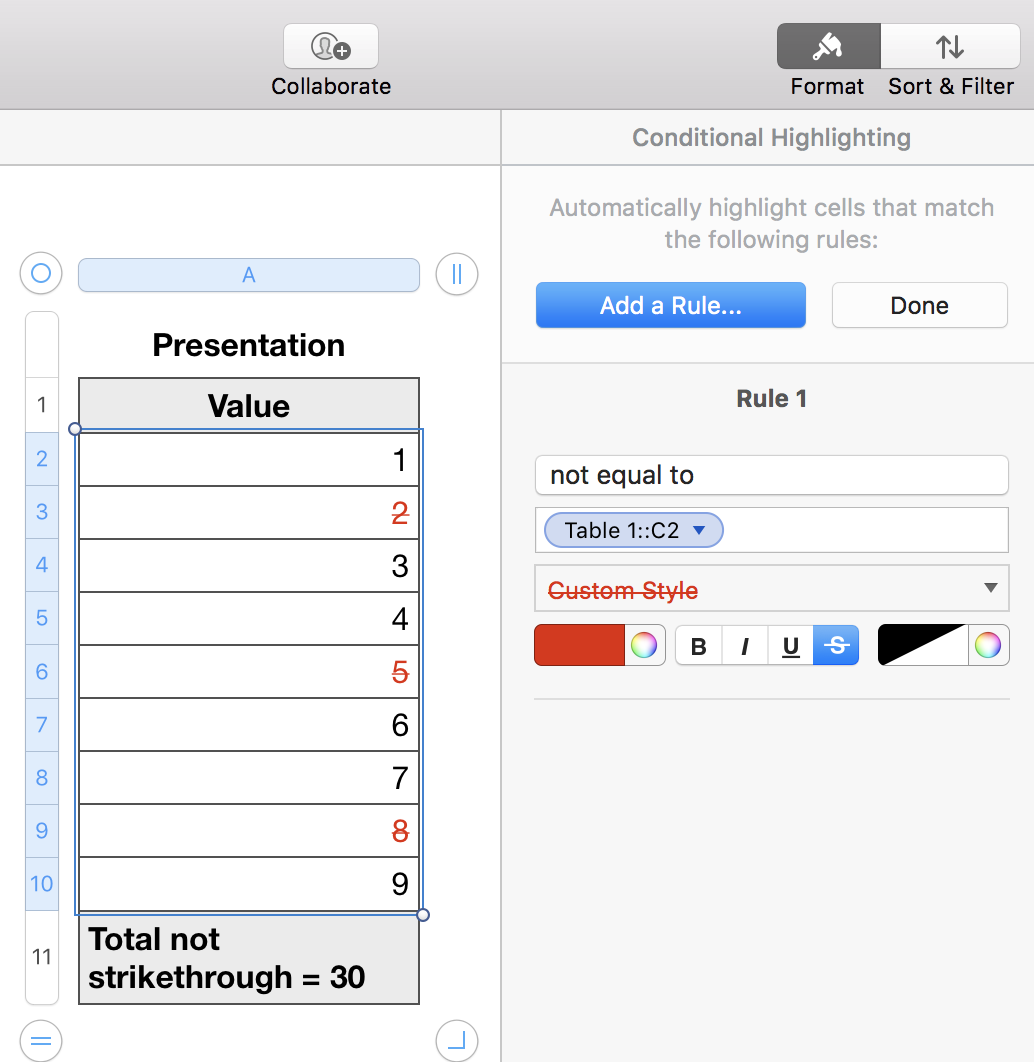Image resolution: width=1034 pixels, height=1062 pixels.
Task: Expand the Custom Style dropdown
Action: [990, 588]
